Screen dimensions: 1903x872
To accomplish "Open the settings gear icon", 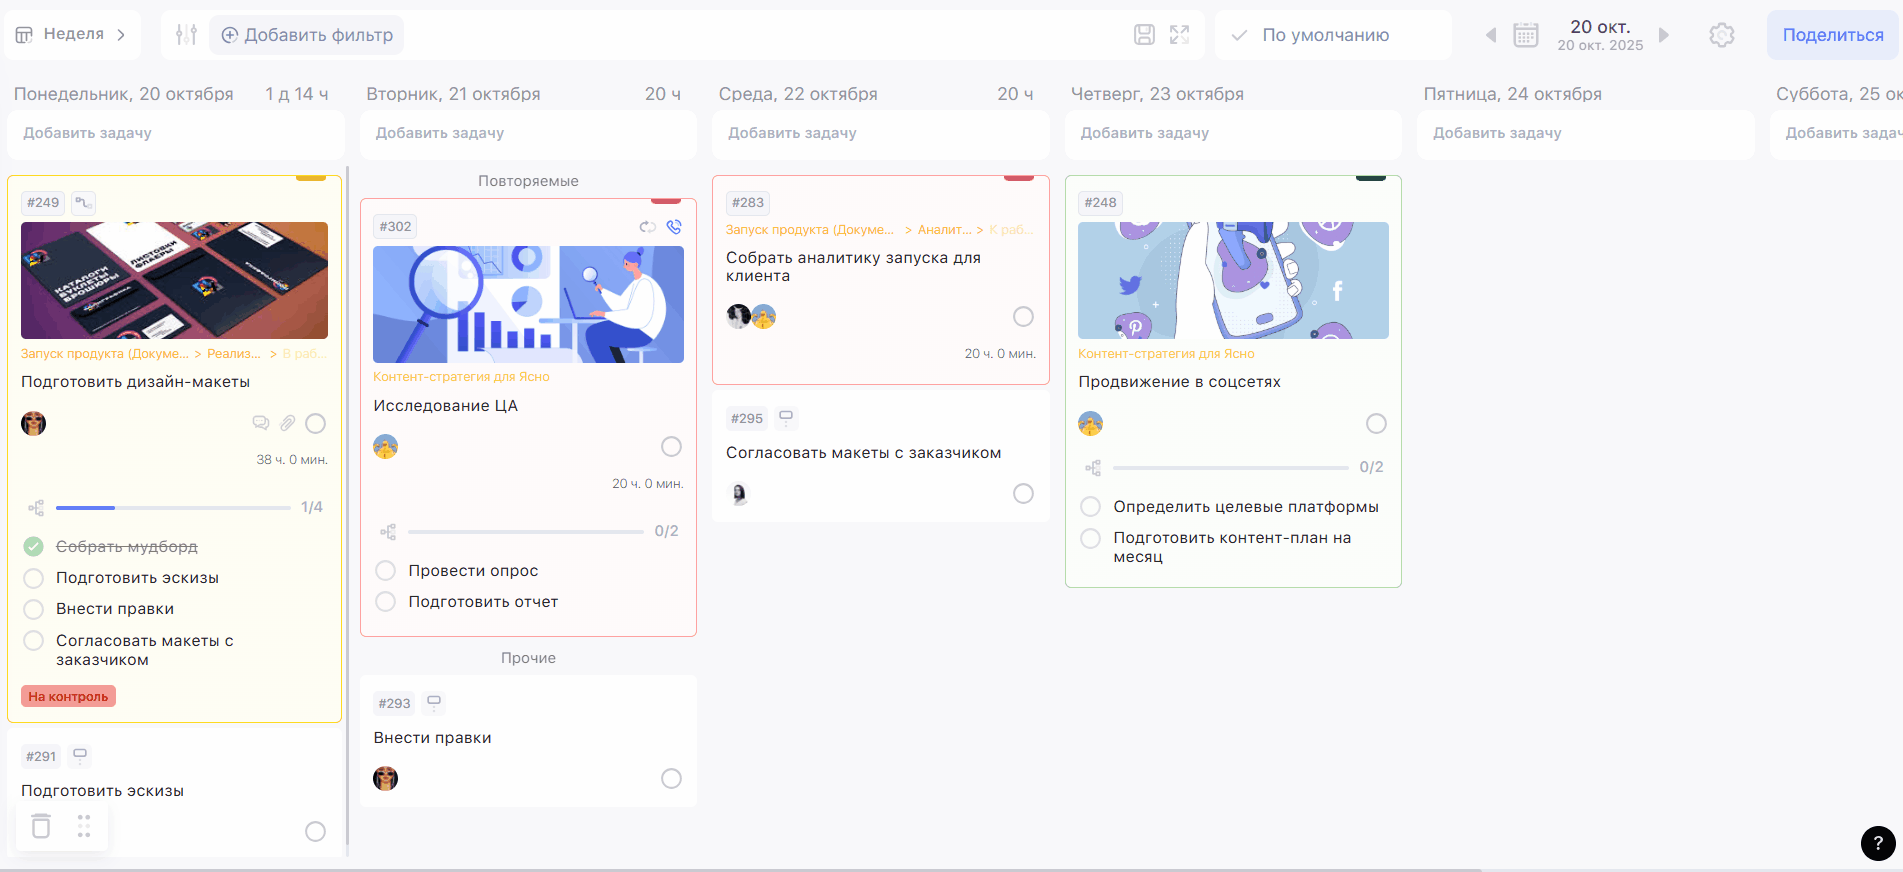I will [x=1721, y=35].
